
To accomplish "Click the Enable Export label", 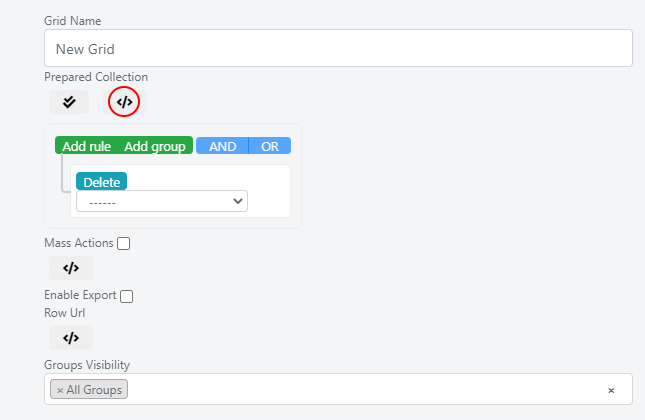I will tap(80, 295).
